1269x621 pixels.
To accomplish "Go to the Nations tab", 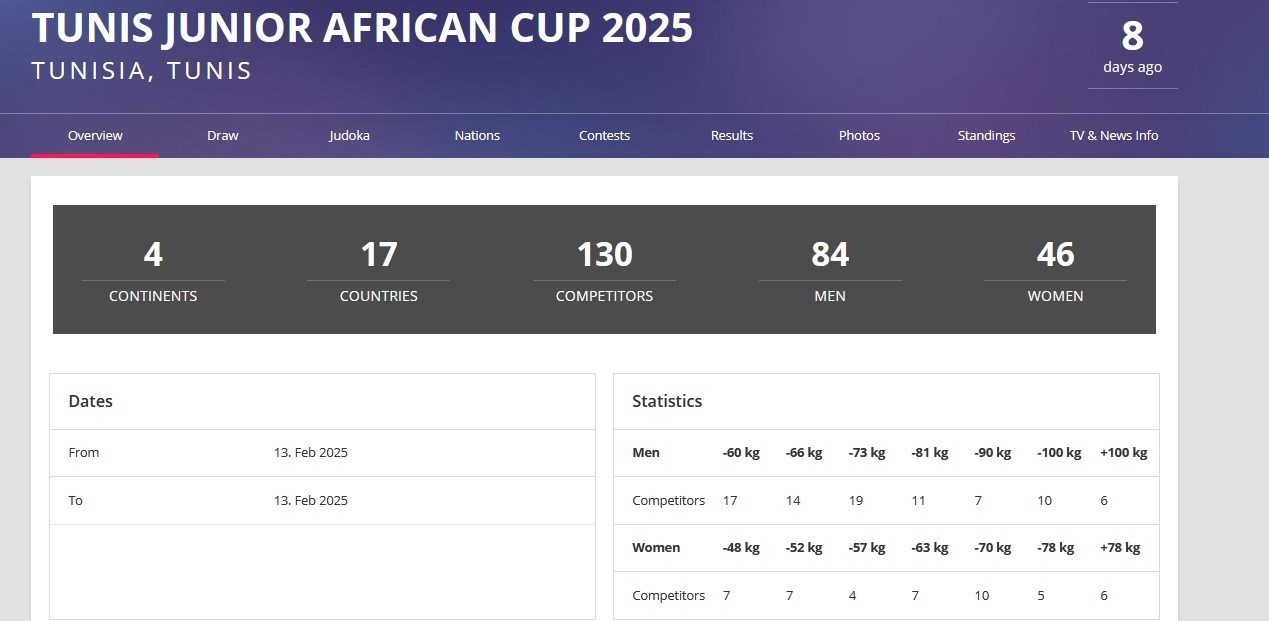I will pos(477,136).
